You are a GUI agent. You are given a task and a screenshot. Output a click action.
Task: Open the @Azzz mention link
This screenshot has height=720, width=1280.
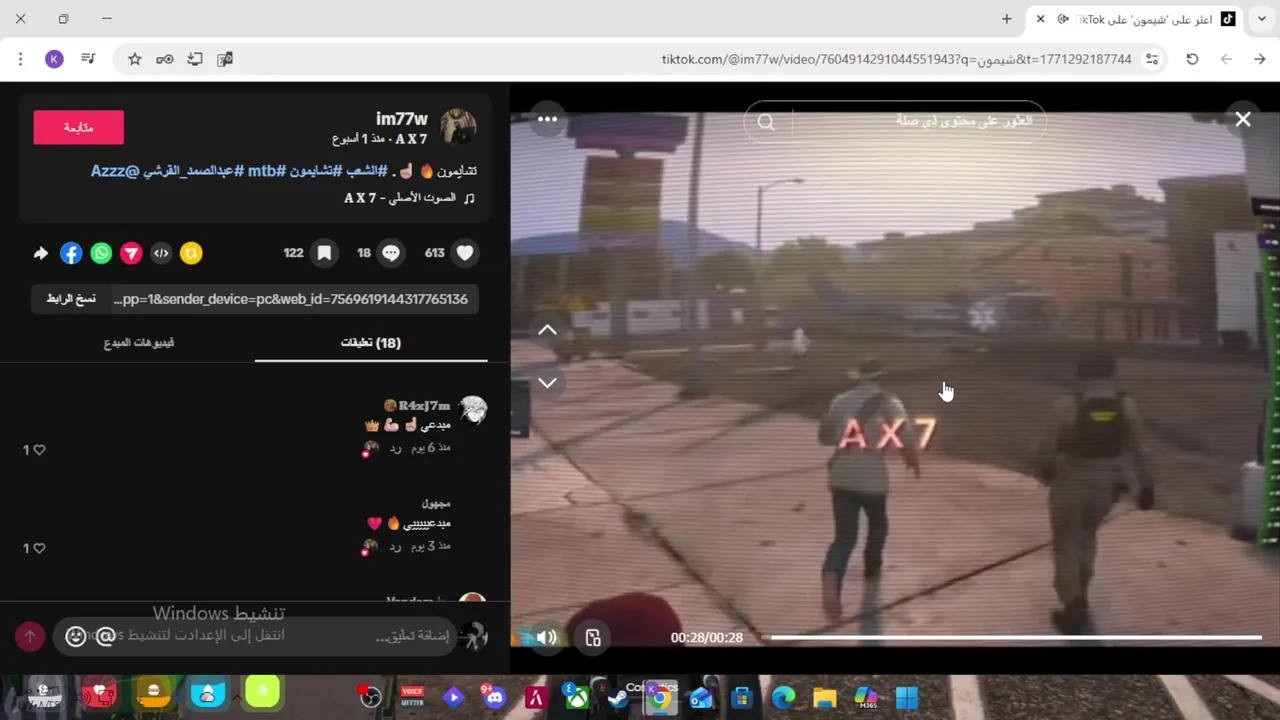pyautogui.click(x=115, y=171)
